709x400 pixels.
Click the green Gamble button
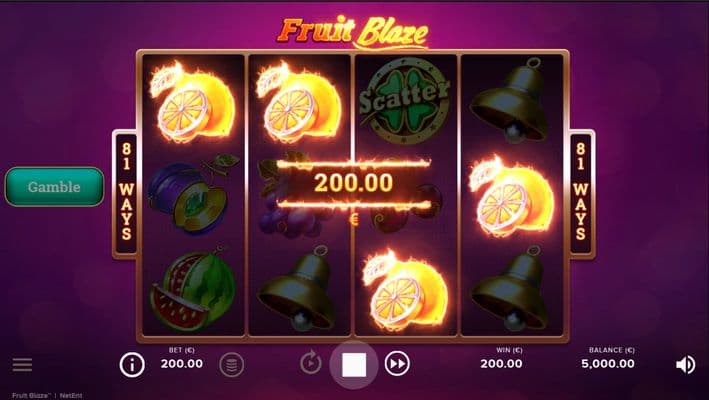pos(54,187)
